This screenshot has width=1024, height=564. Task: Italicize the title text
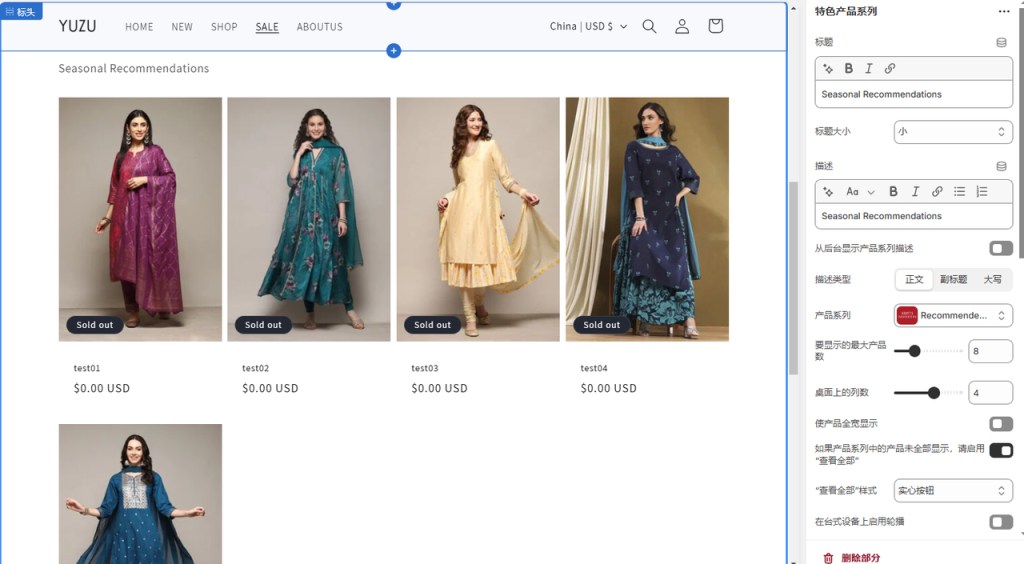869,69
